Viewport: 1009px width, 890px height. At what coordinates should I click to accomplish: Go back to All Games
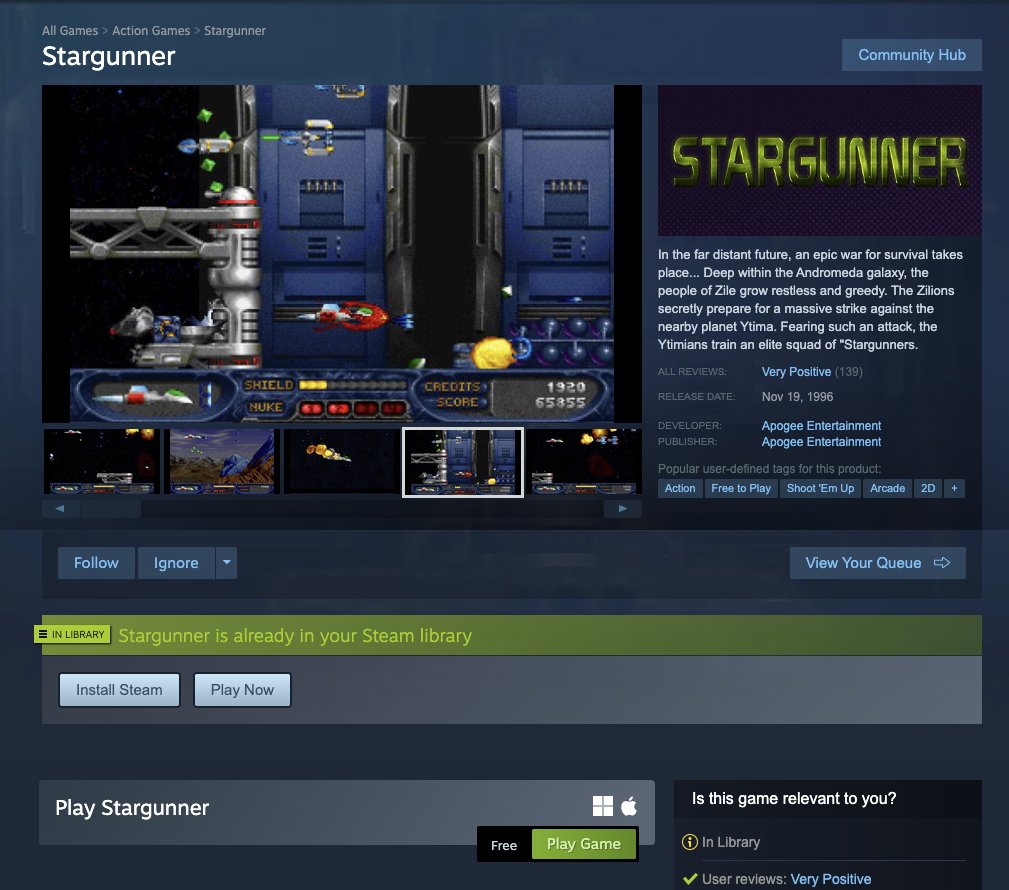pos(69,31)
